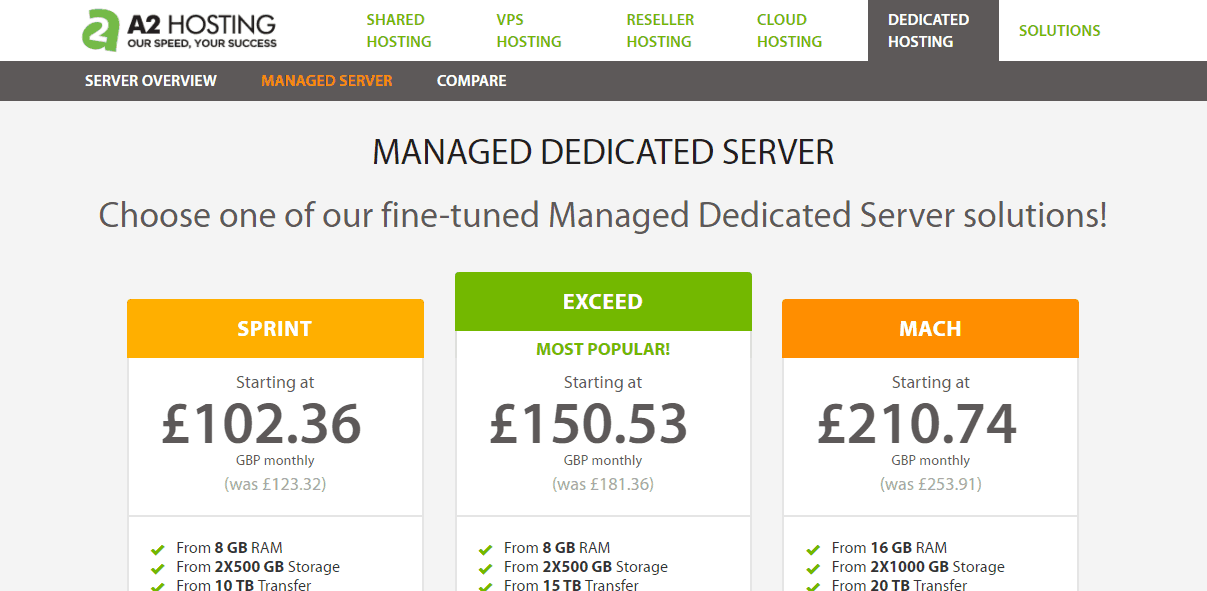Switch to the Server Overview tab
This screenshot has height=591, width=1207.
151,81
